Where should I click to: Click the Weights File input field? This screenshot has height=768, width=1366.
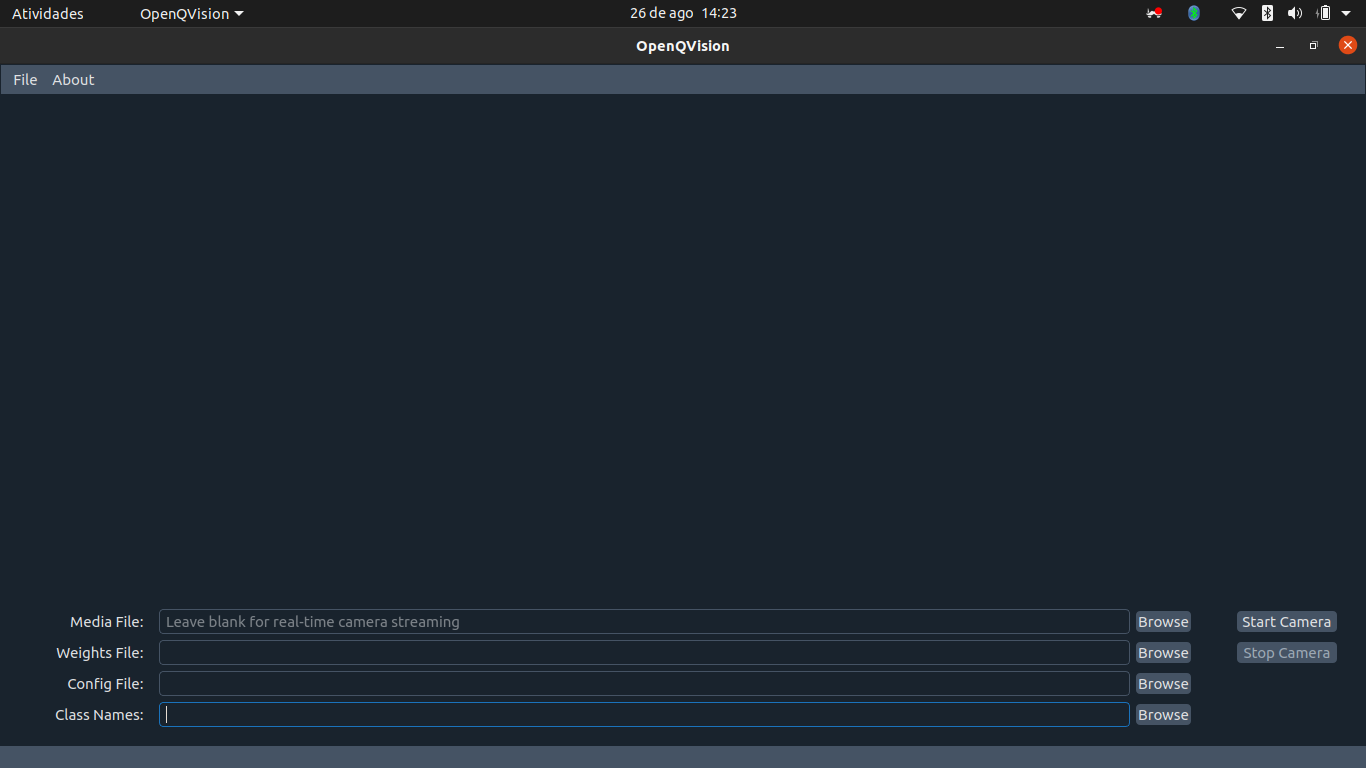click(644, 653)
